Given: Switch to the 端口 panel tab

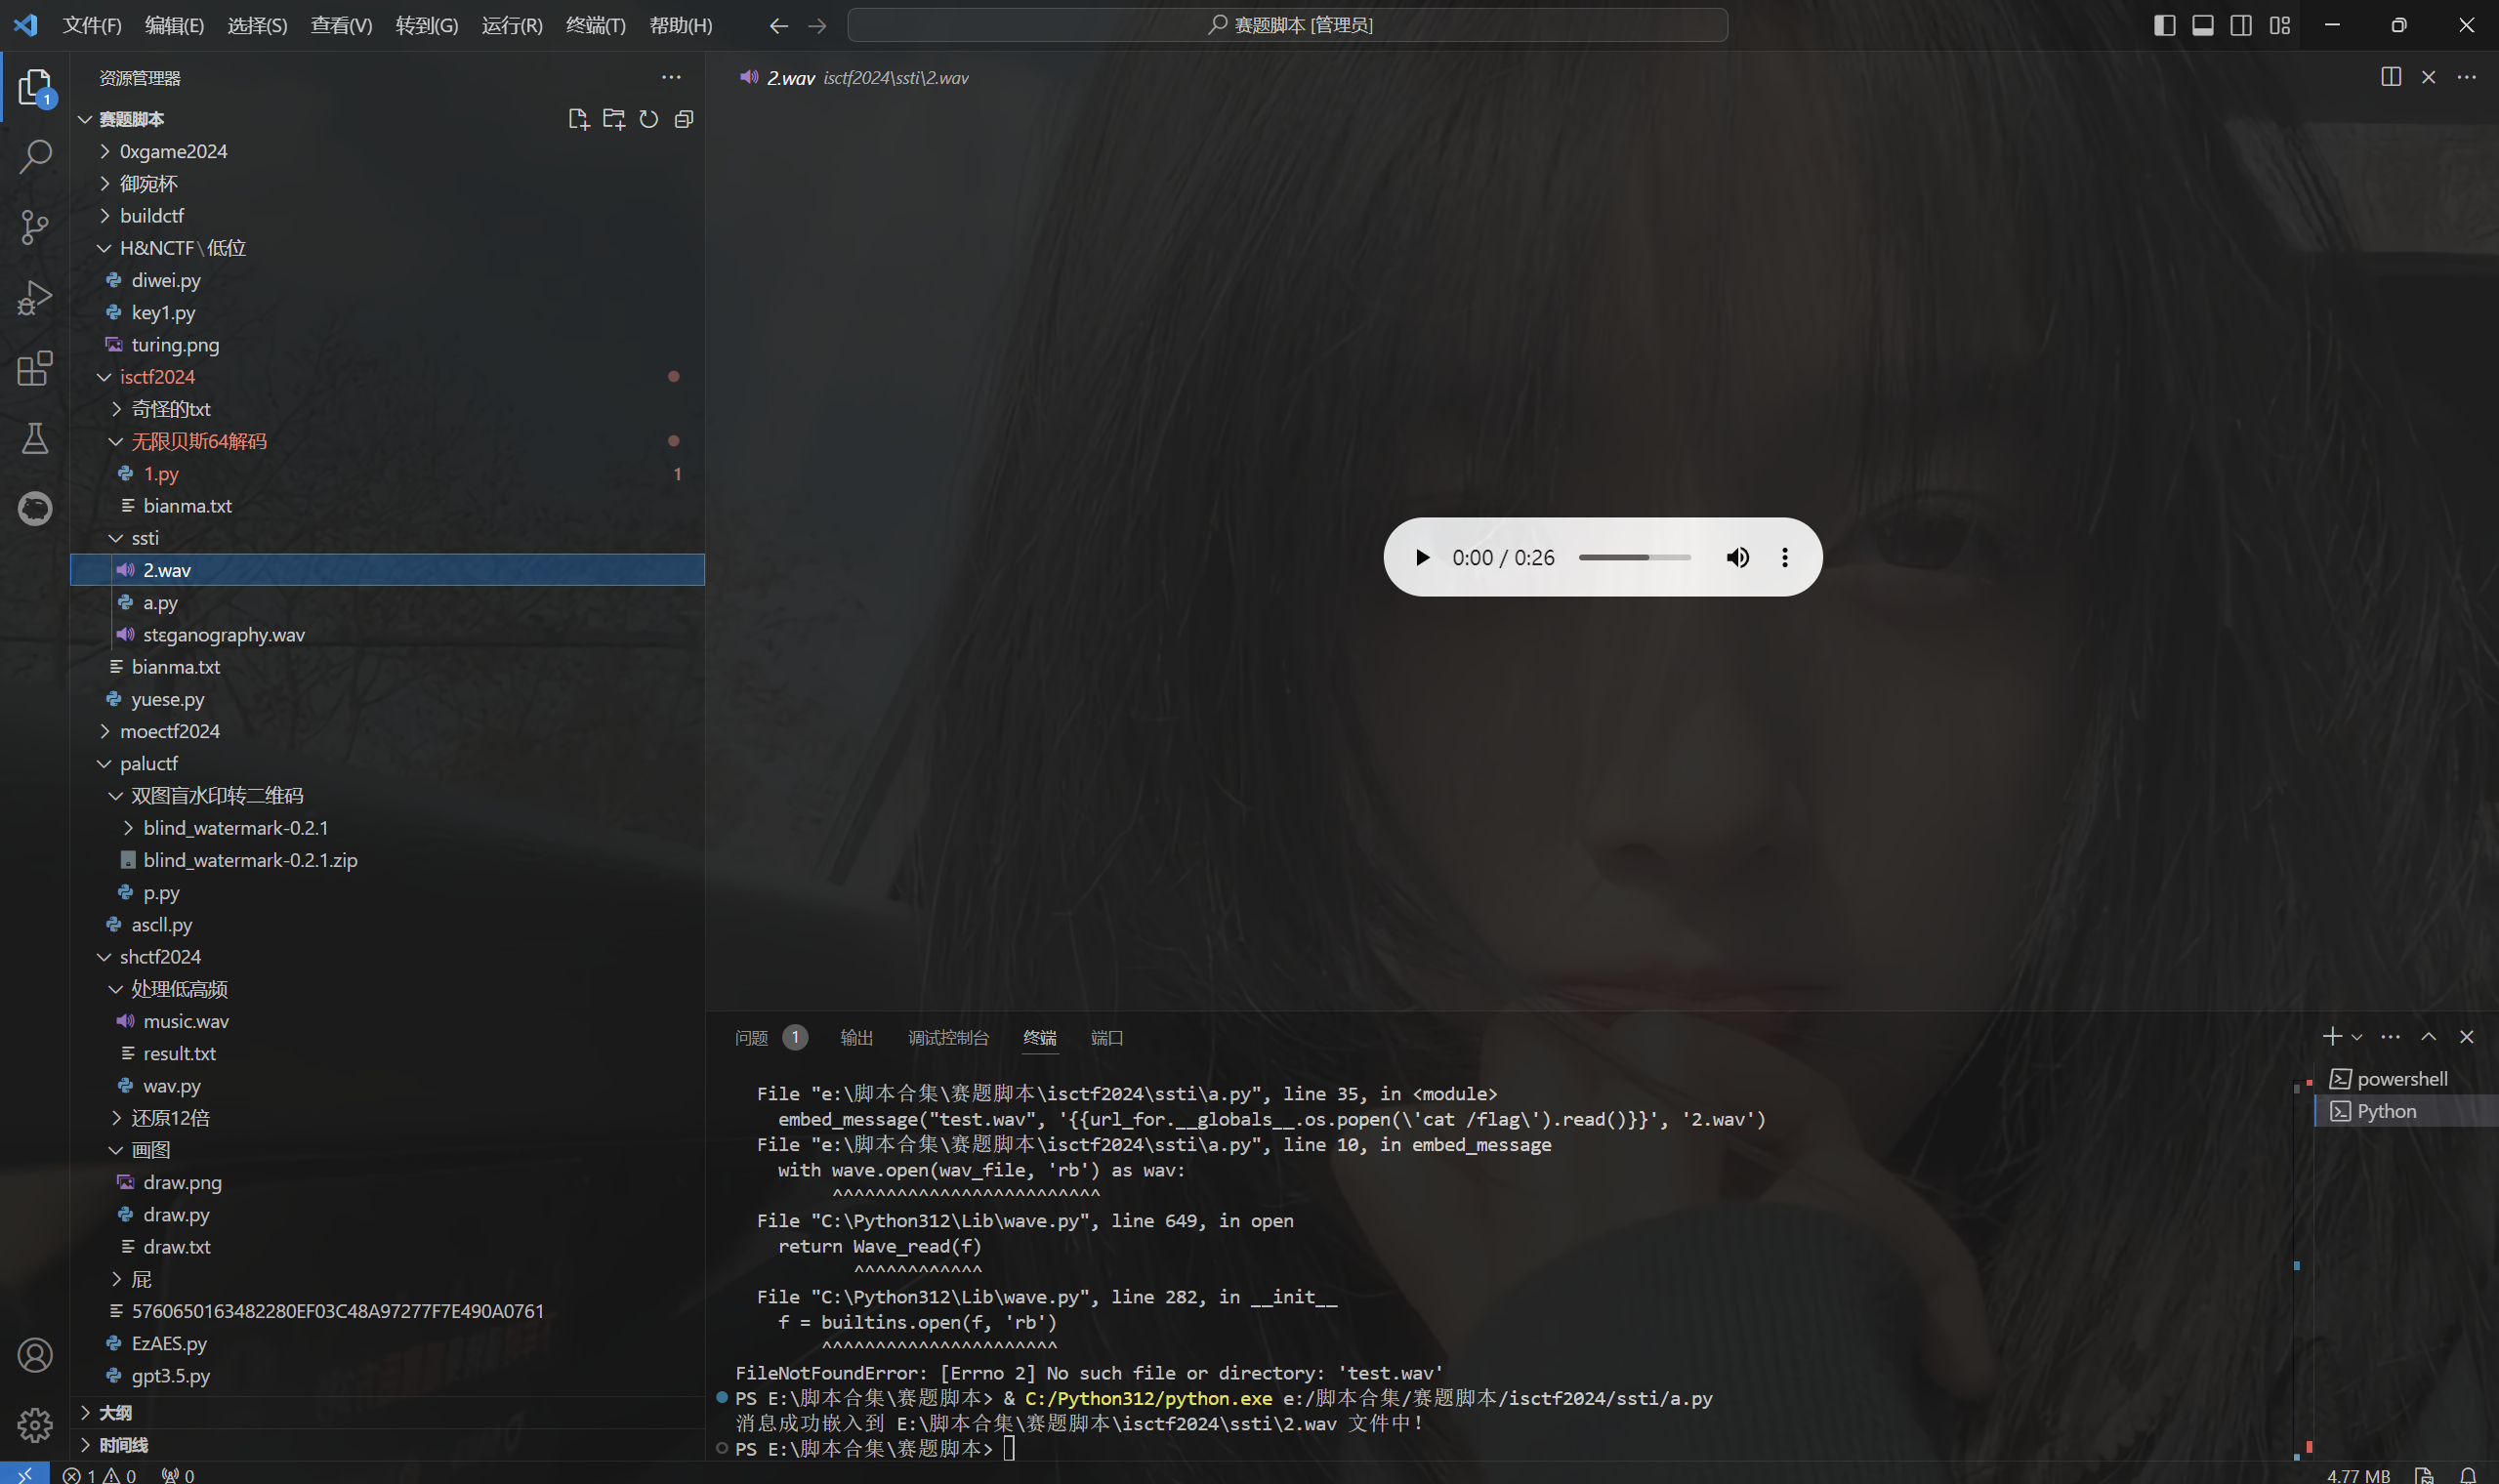Looking at the screenshot, I should (1106, 1038).
